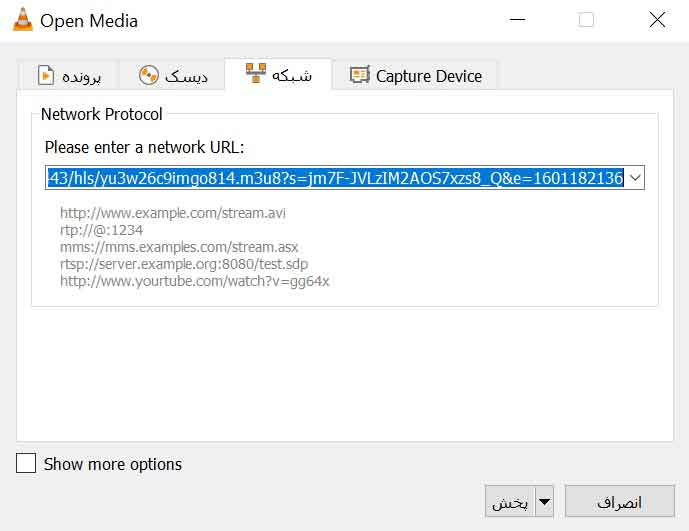689x531 pixels.
Task: Click the 'Please enter a network URL:' label
Action: (144, 147)
